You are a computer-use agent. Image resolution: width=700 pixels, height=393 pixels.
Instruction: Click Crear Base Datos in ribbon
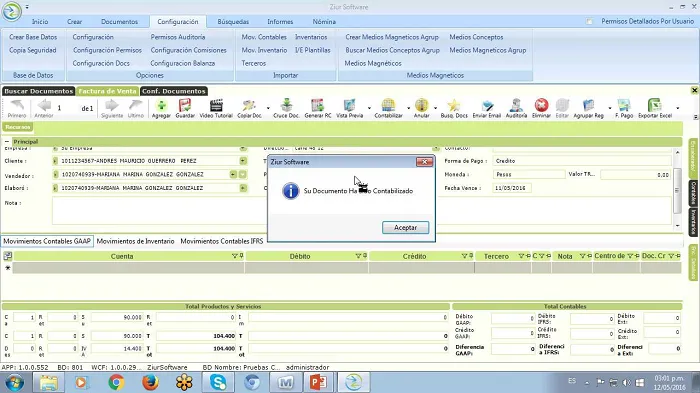[x=33, y=37]
